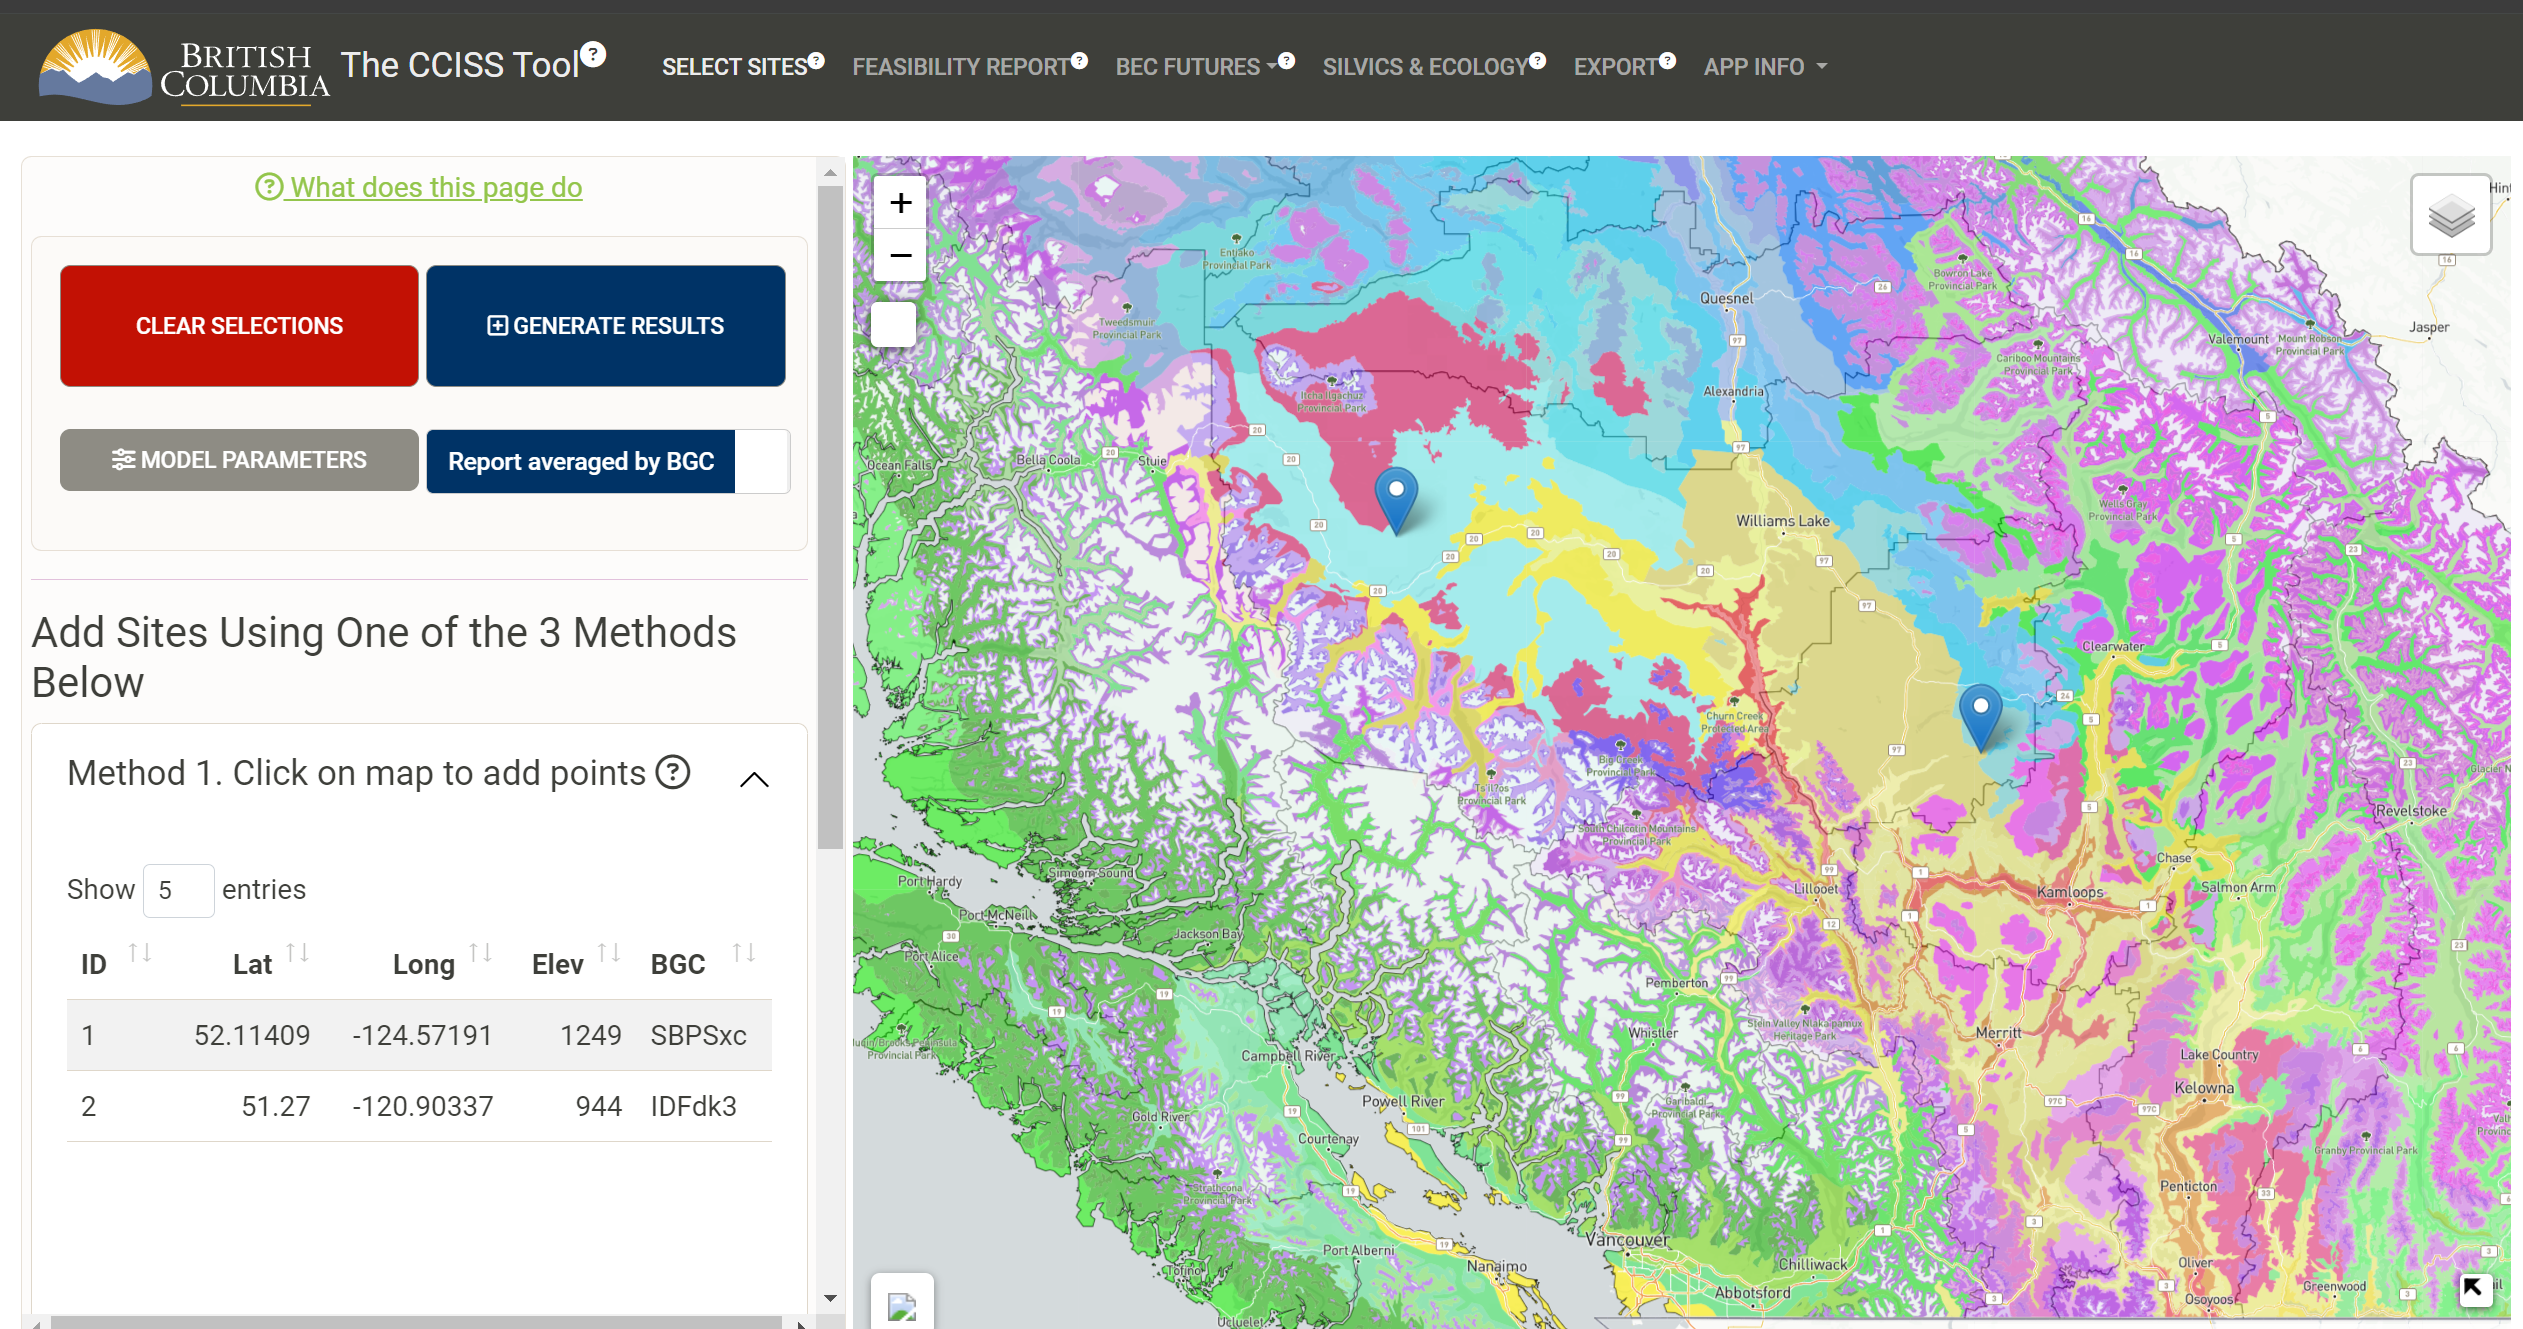Click the map marker in the pink SBPS region
2523x1329 pixels.
coord(1396,495)
